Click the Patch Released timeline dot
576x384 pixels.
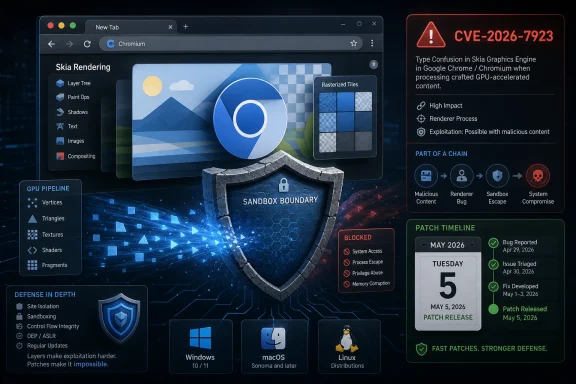[493, 309]
